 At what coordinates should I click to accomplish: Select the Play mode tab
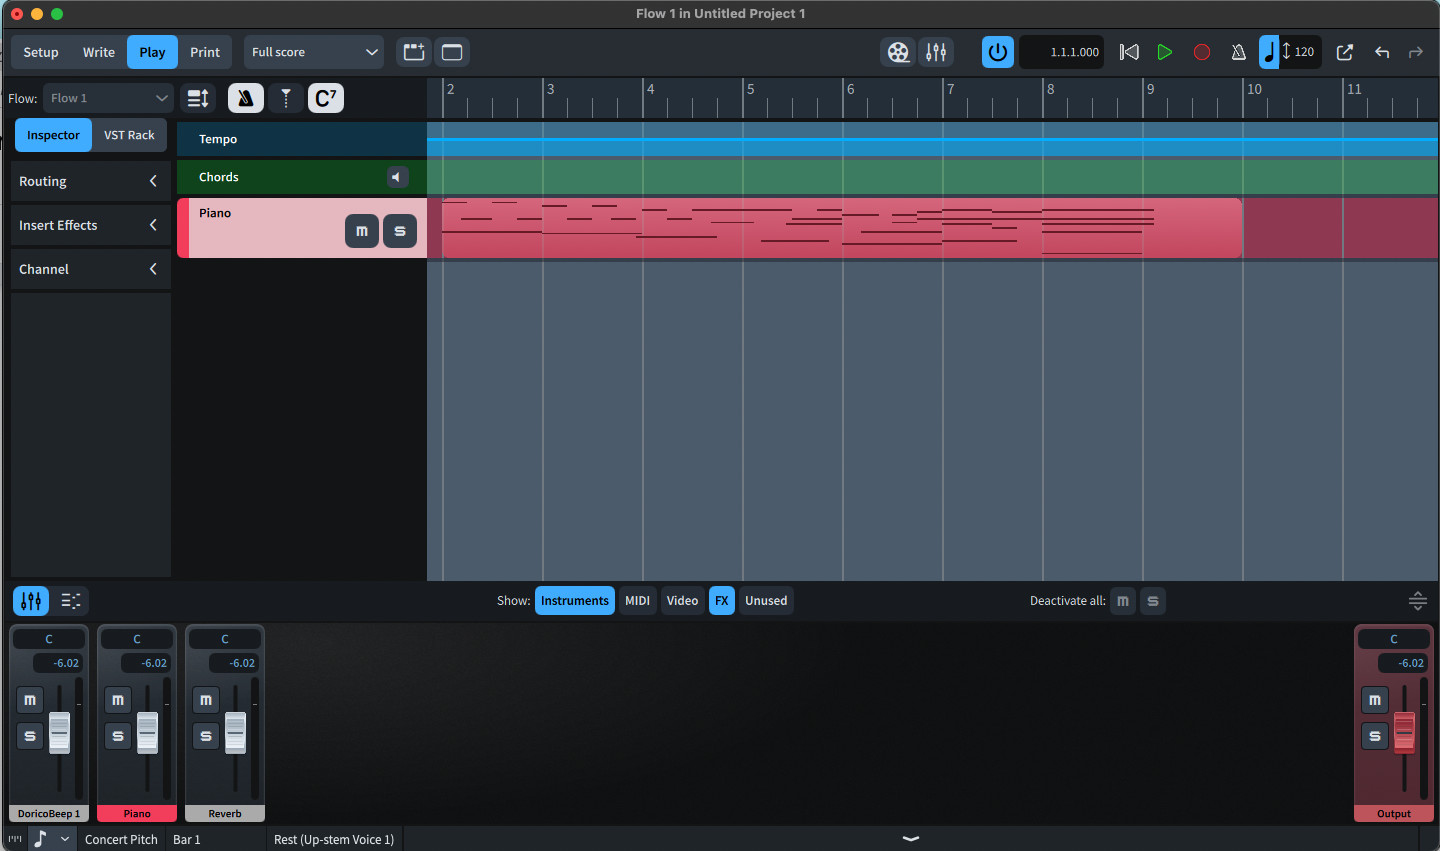pyautogui.click(x=152, y=52)
